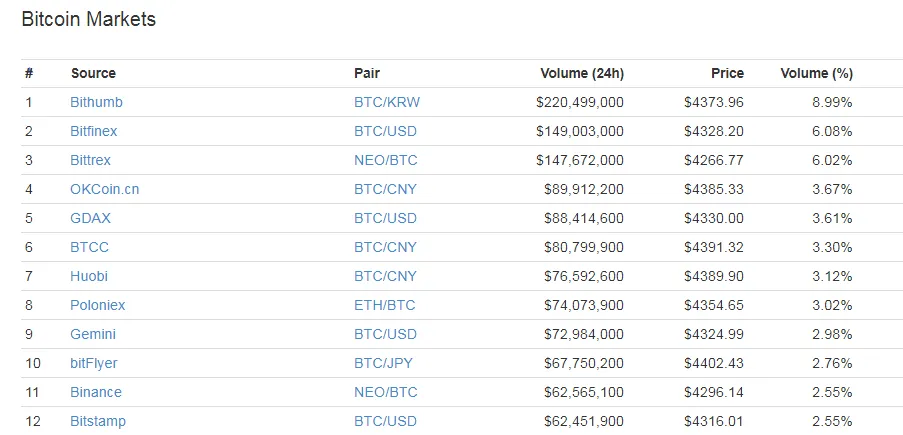
Task: Select the $80,799,900 volume cell
Action: [584, 247]
